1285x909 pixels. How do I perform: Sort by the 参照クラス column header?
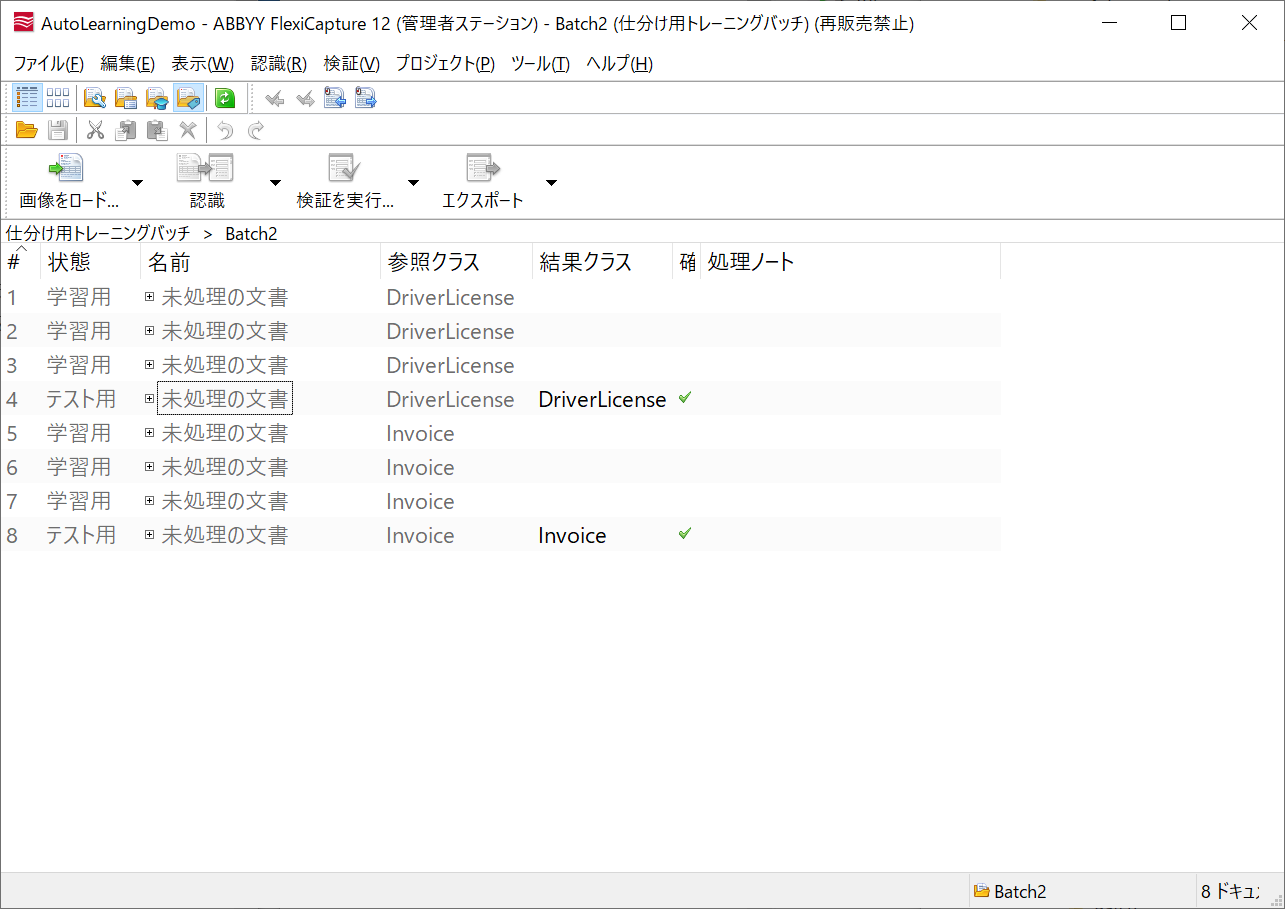pyautogui.click(x=456, y=262)
